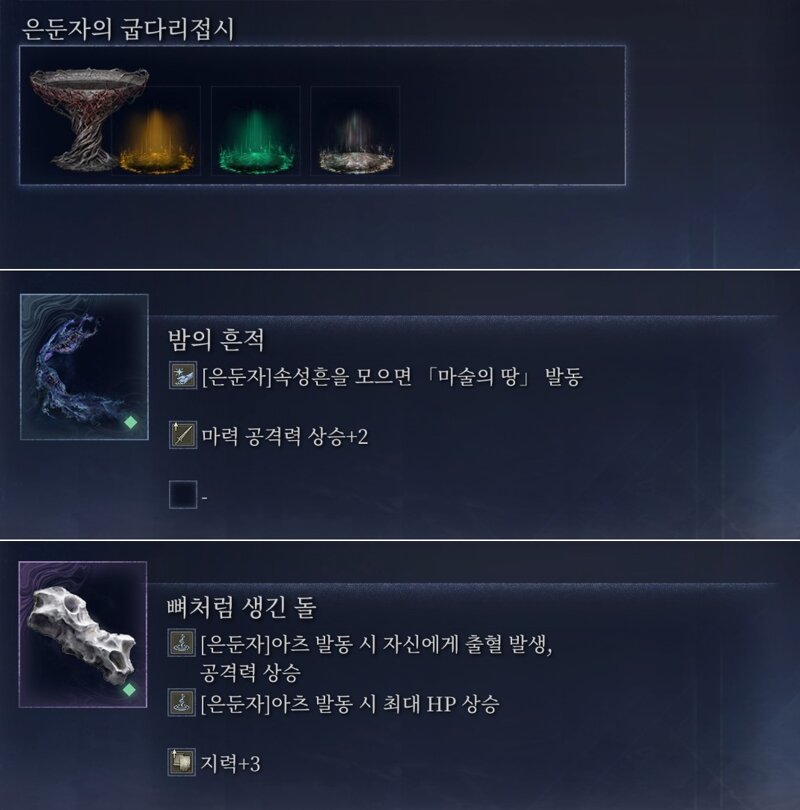This screenshot has height=810, width=800.
Task: Select the white glowing relic slot
Action: point(355,131)
